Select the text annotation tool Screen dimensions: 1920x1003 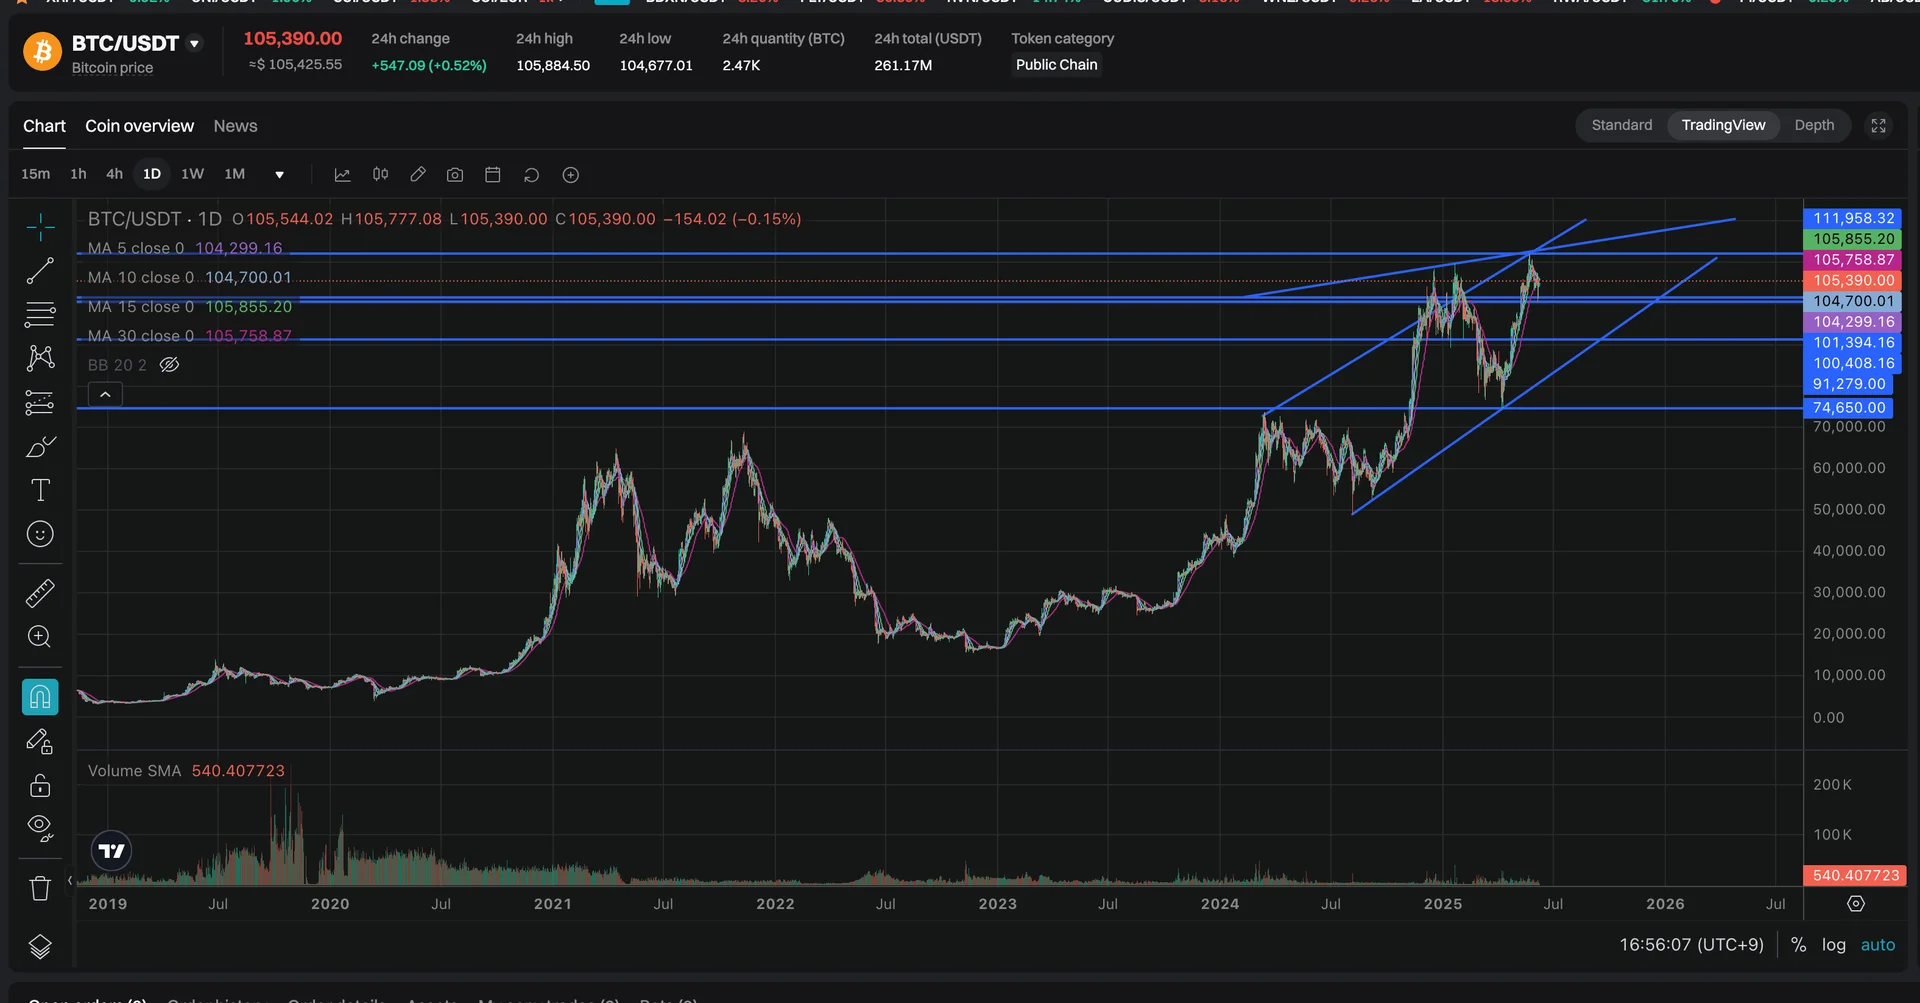[40, 490]
